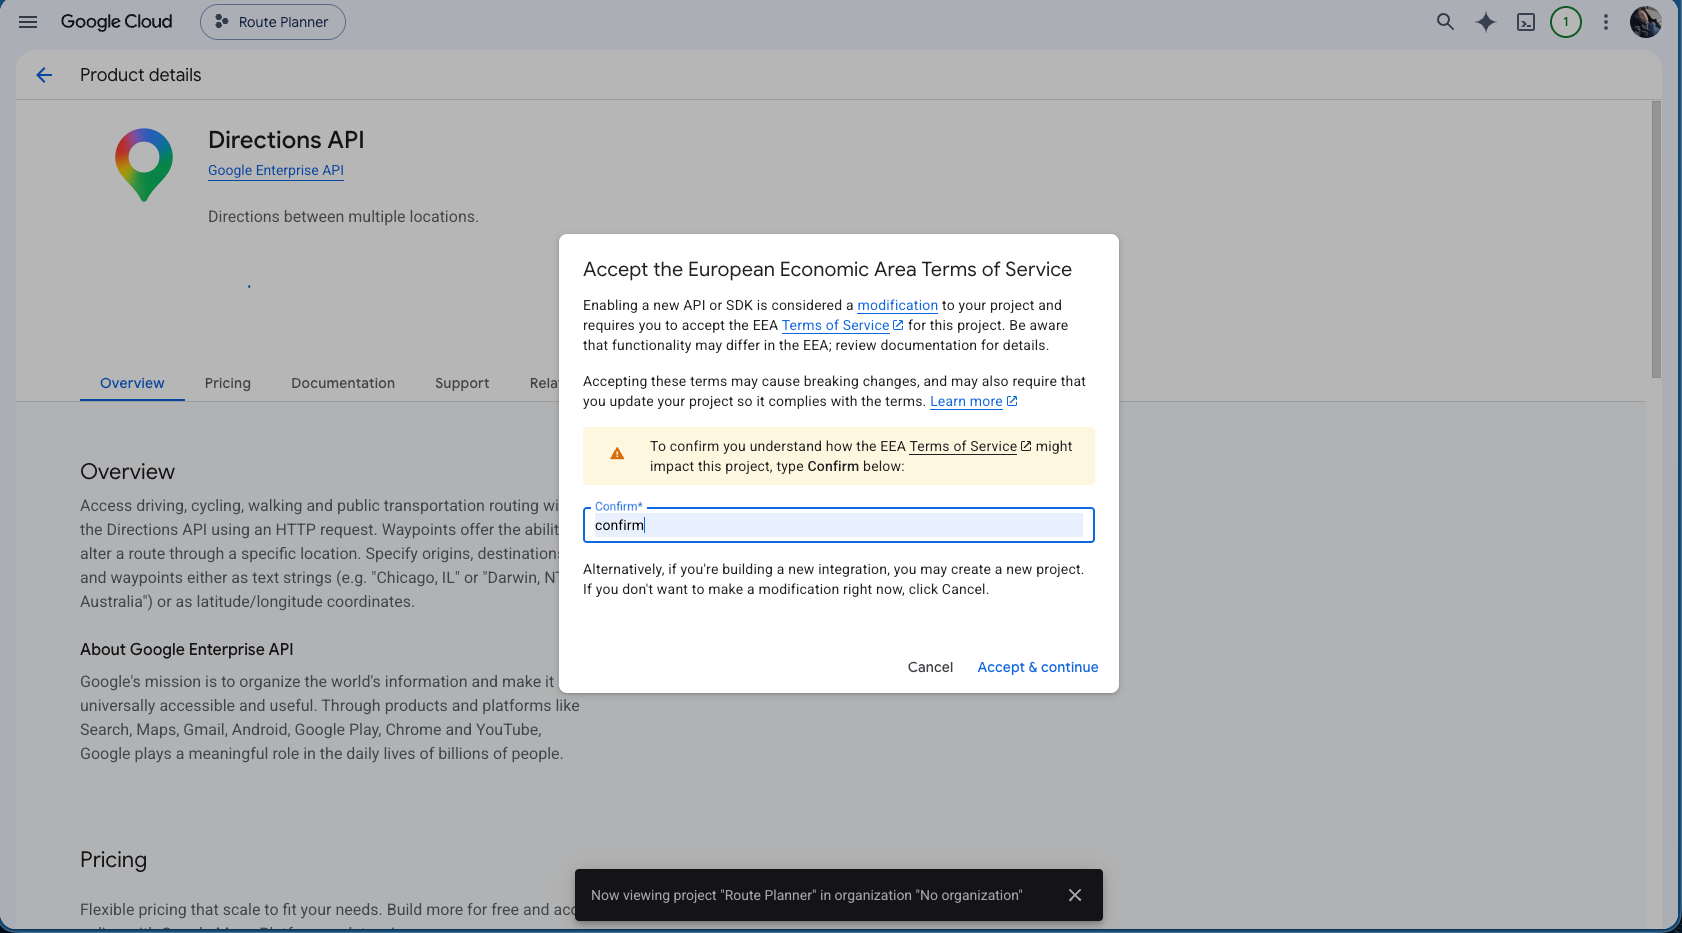This screenshot has width=1682, height=933.
Task: Focus the Confirm text input field
Action: click(839, 525)
